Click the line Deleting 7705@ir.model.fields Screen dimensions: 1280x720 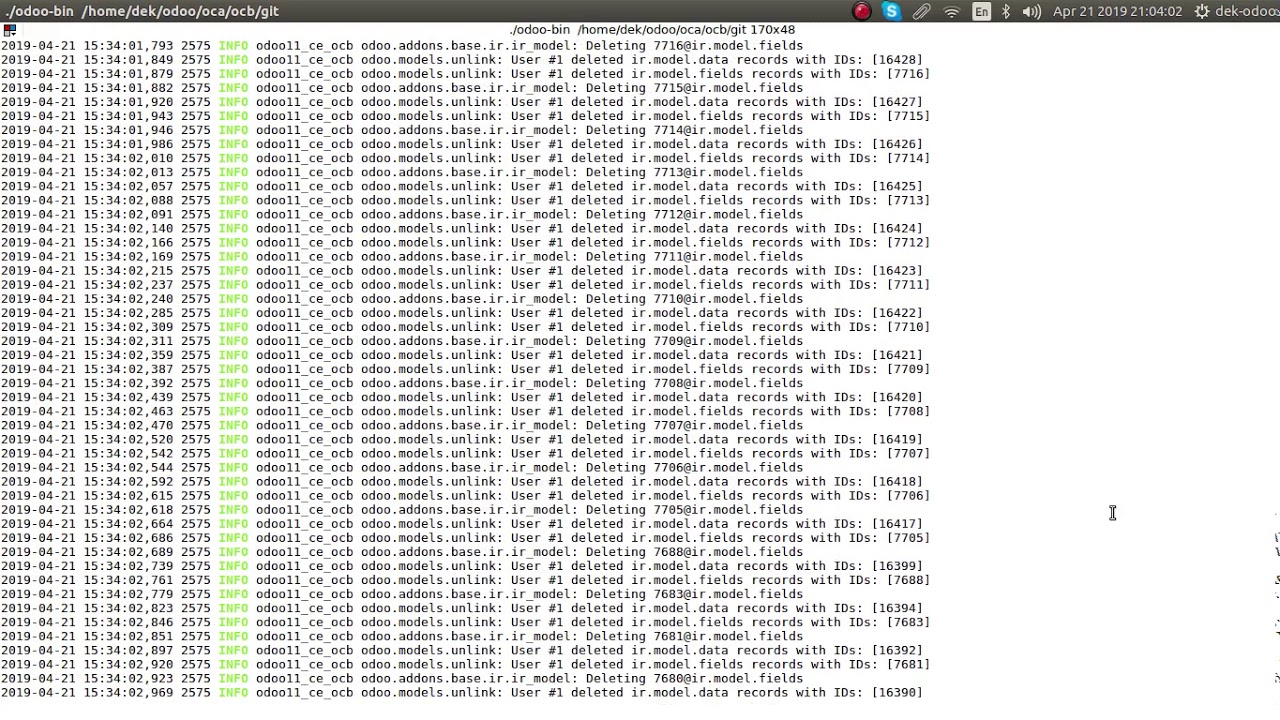tap(694, 510)
